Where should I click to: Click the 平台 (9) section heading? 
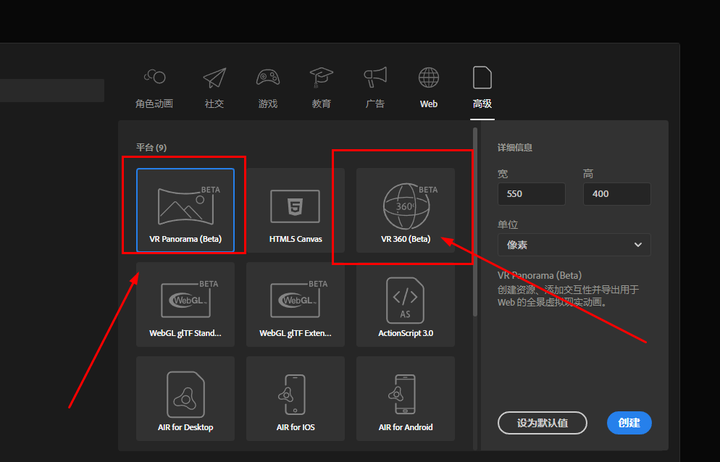tap(152, 147)
